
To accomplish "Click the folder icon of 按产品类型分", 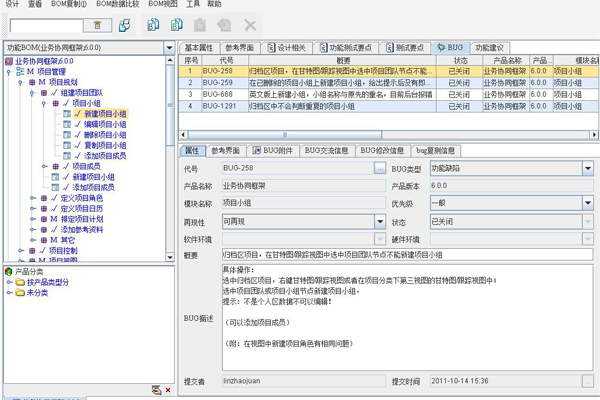I will tap(20, 282).
